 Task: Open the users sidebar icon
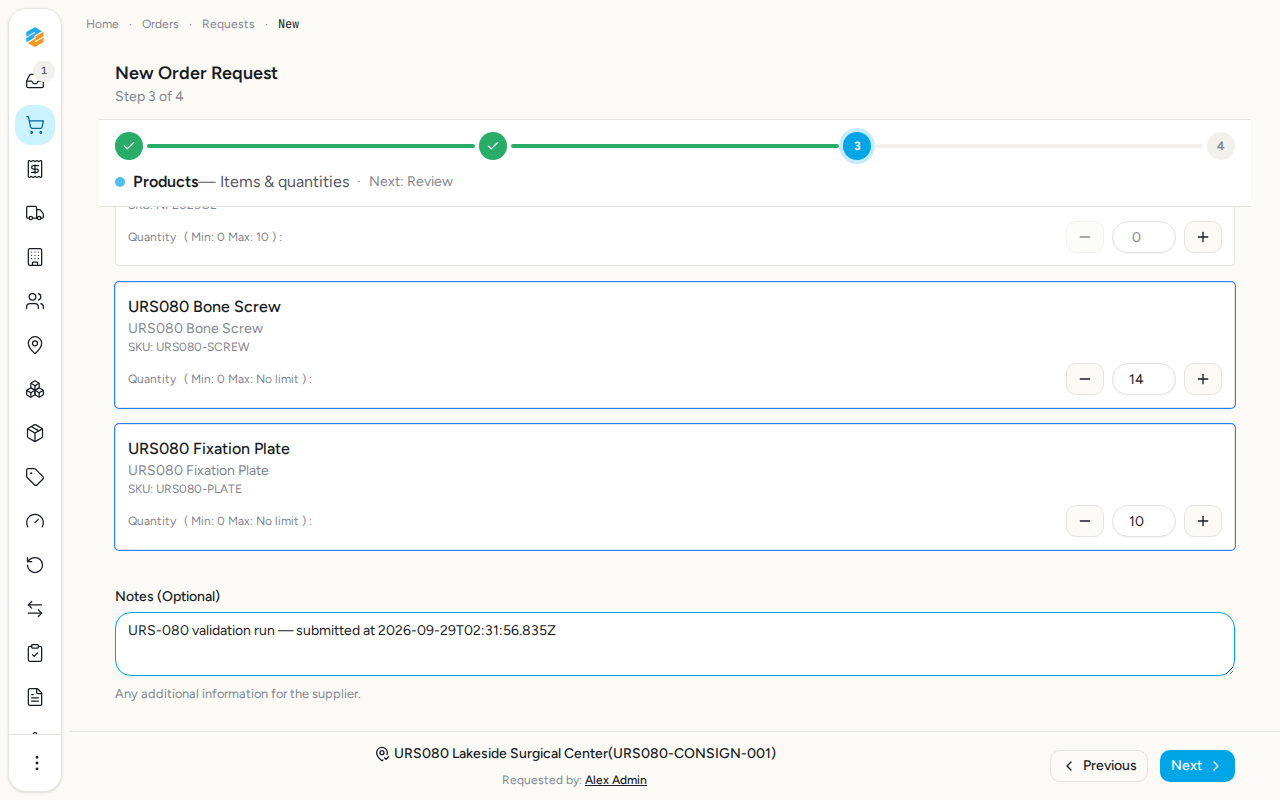35,301
